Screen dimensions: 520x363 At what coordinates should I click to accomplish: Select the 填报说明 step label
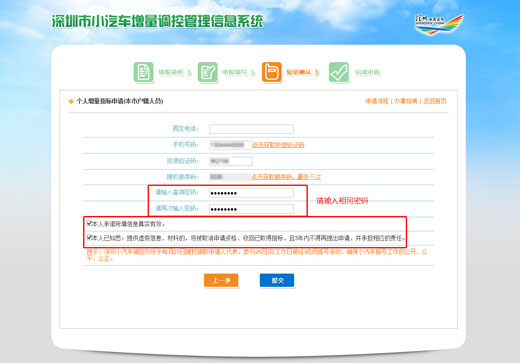171,72
